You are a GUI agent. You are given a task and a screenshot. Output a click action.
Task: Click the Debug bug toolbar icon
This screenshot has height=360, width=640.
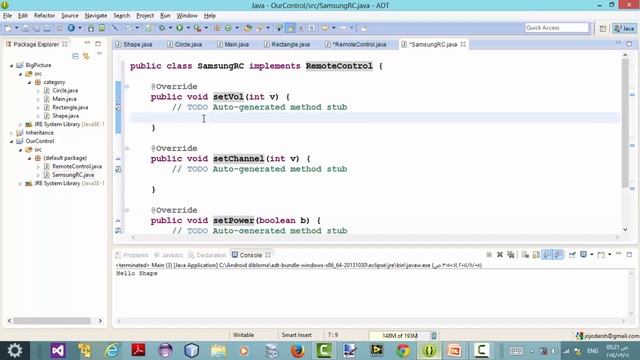click(162, 28)
